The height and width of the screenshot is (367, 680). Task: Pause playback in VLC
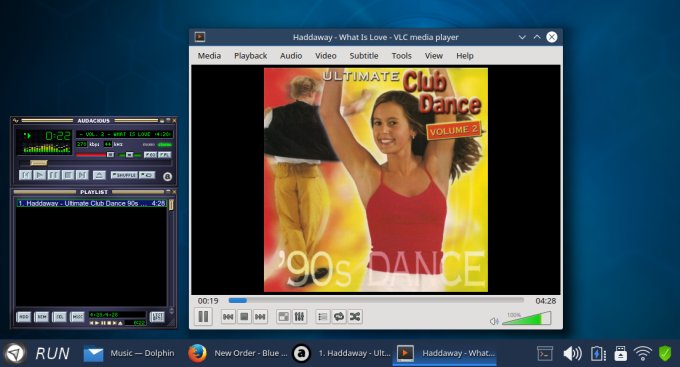point(203,317)
